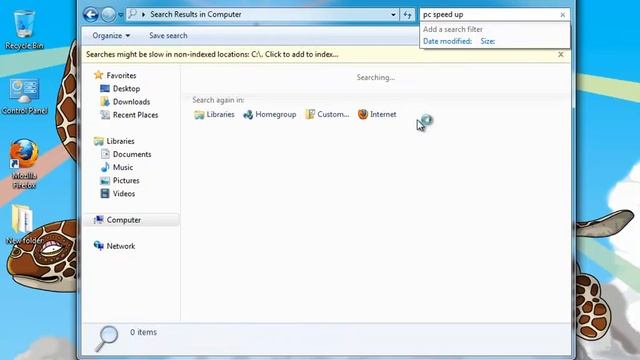Click the Favorites star icon
The width and height of the screenshot is (640, 360).
(98, 75)
